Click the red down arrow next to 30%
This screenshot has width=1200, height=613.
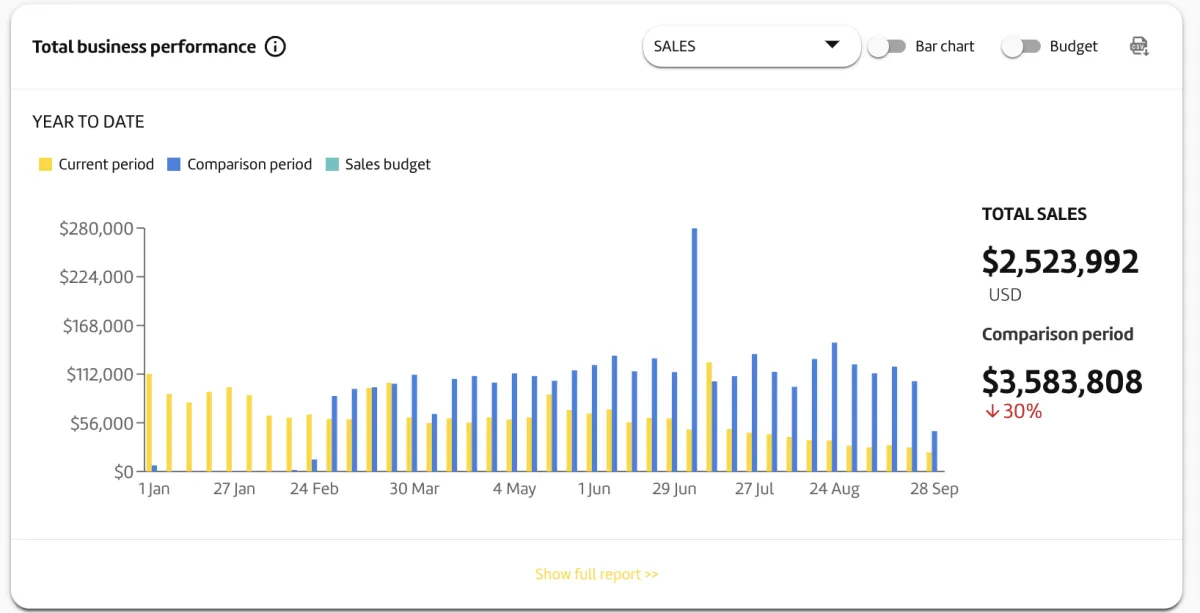pyautogui.click(x=992, y=411)
